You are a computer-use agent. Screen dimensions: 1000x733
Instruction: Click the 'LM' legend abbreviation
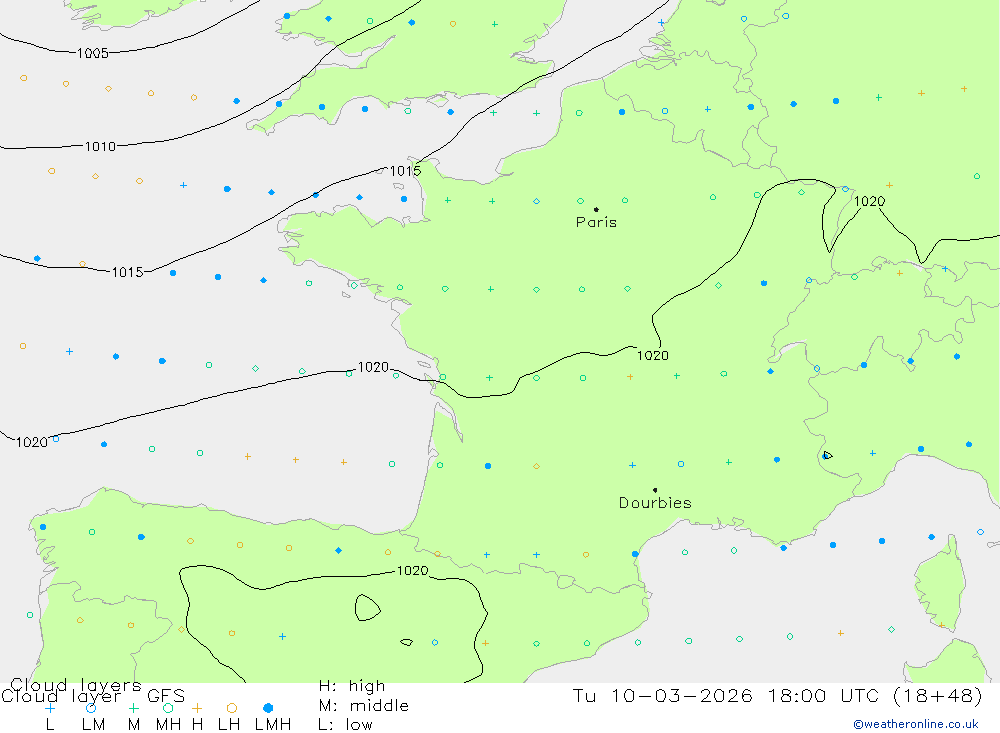(x=93, y=725)
